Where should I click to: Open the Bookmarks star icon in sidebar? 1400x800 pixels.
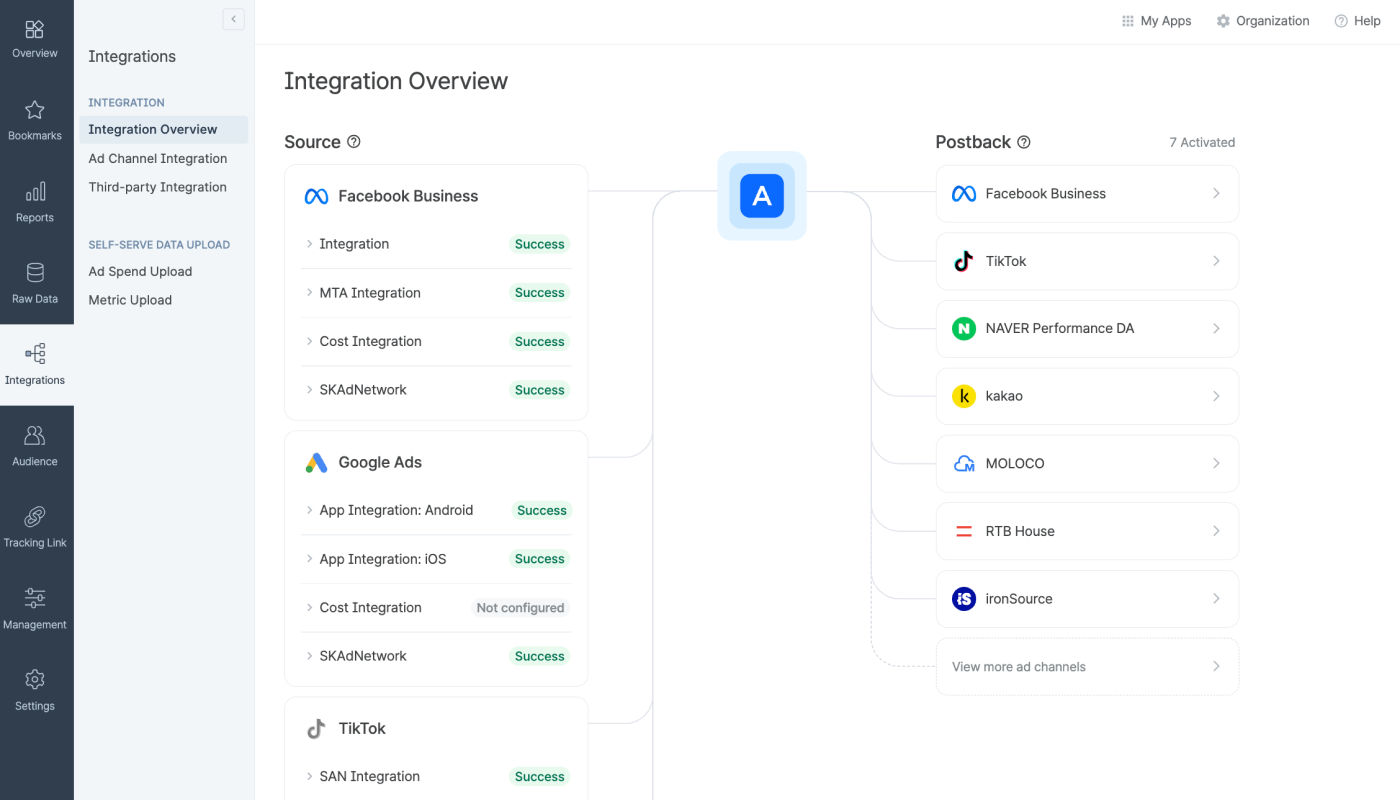[x=35, y=111]
